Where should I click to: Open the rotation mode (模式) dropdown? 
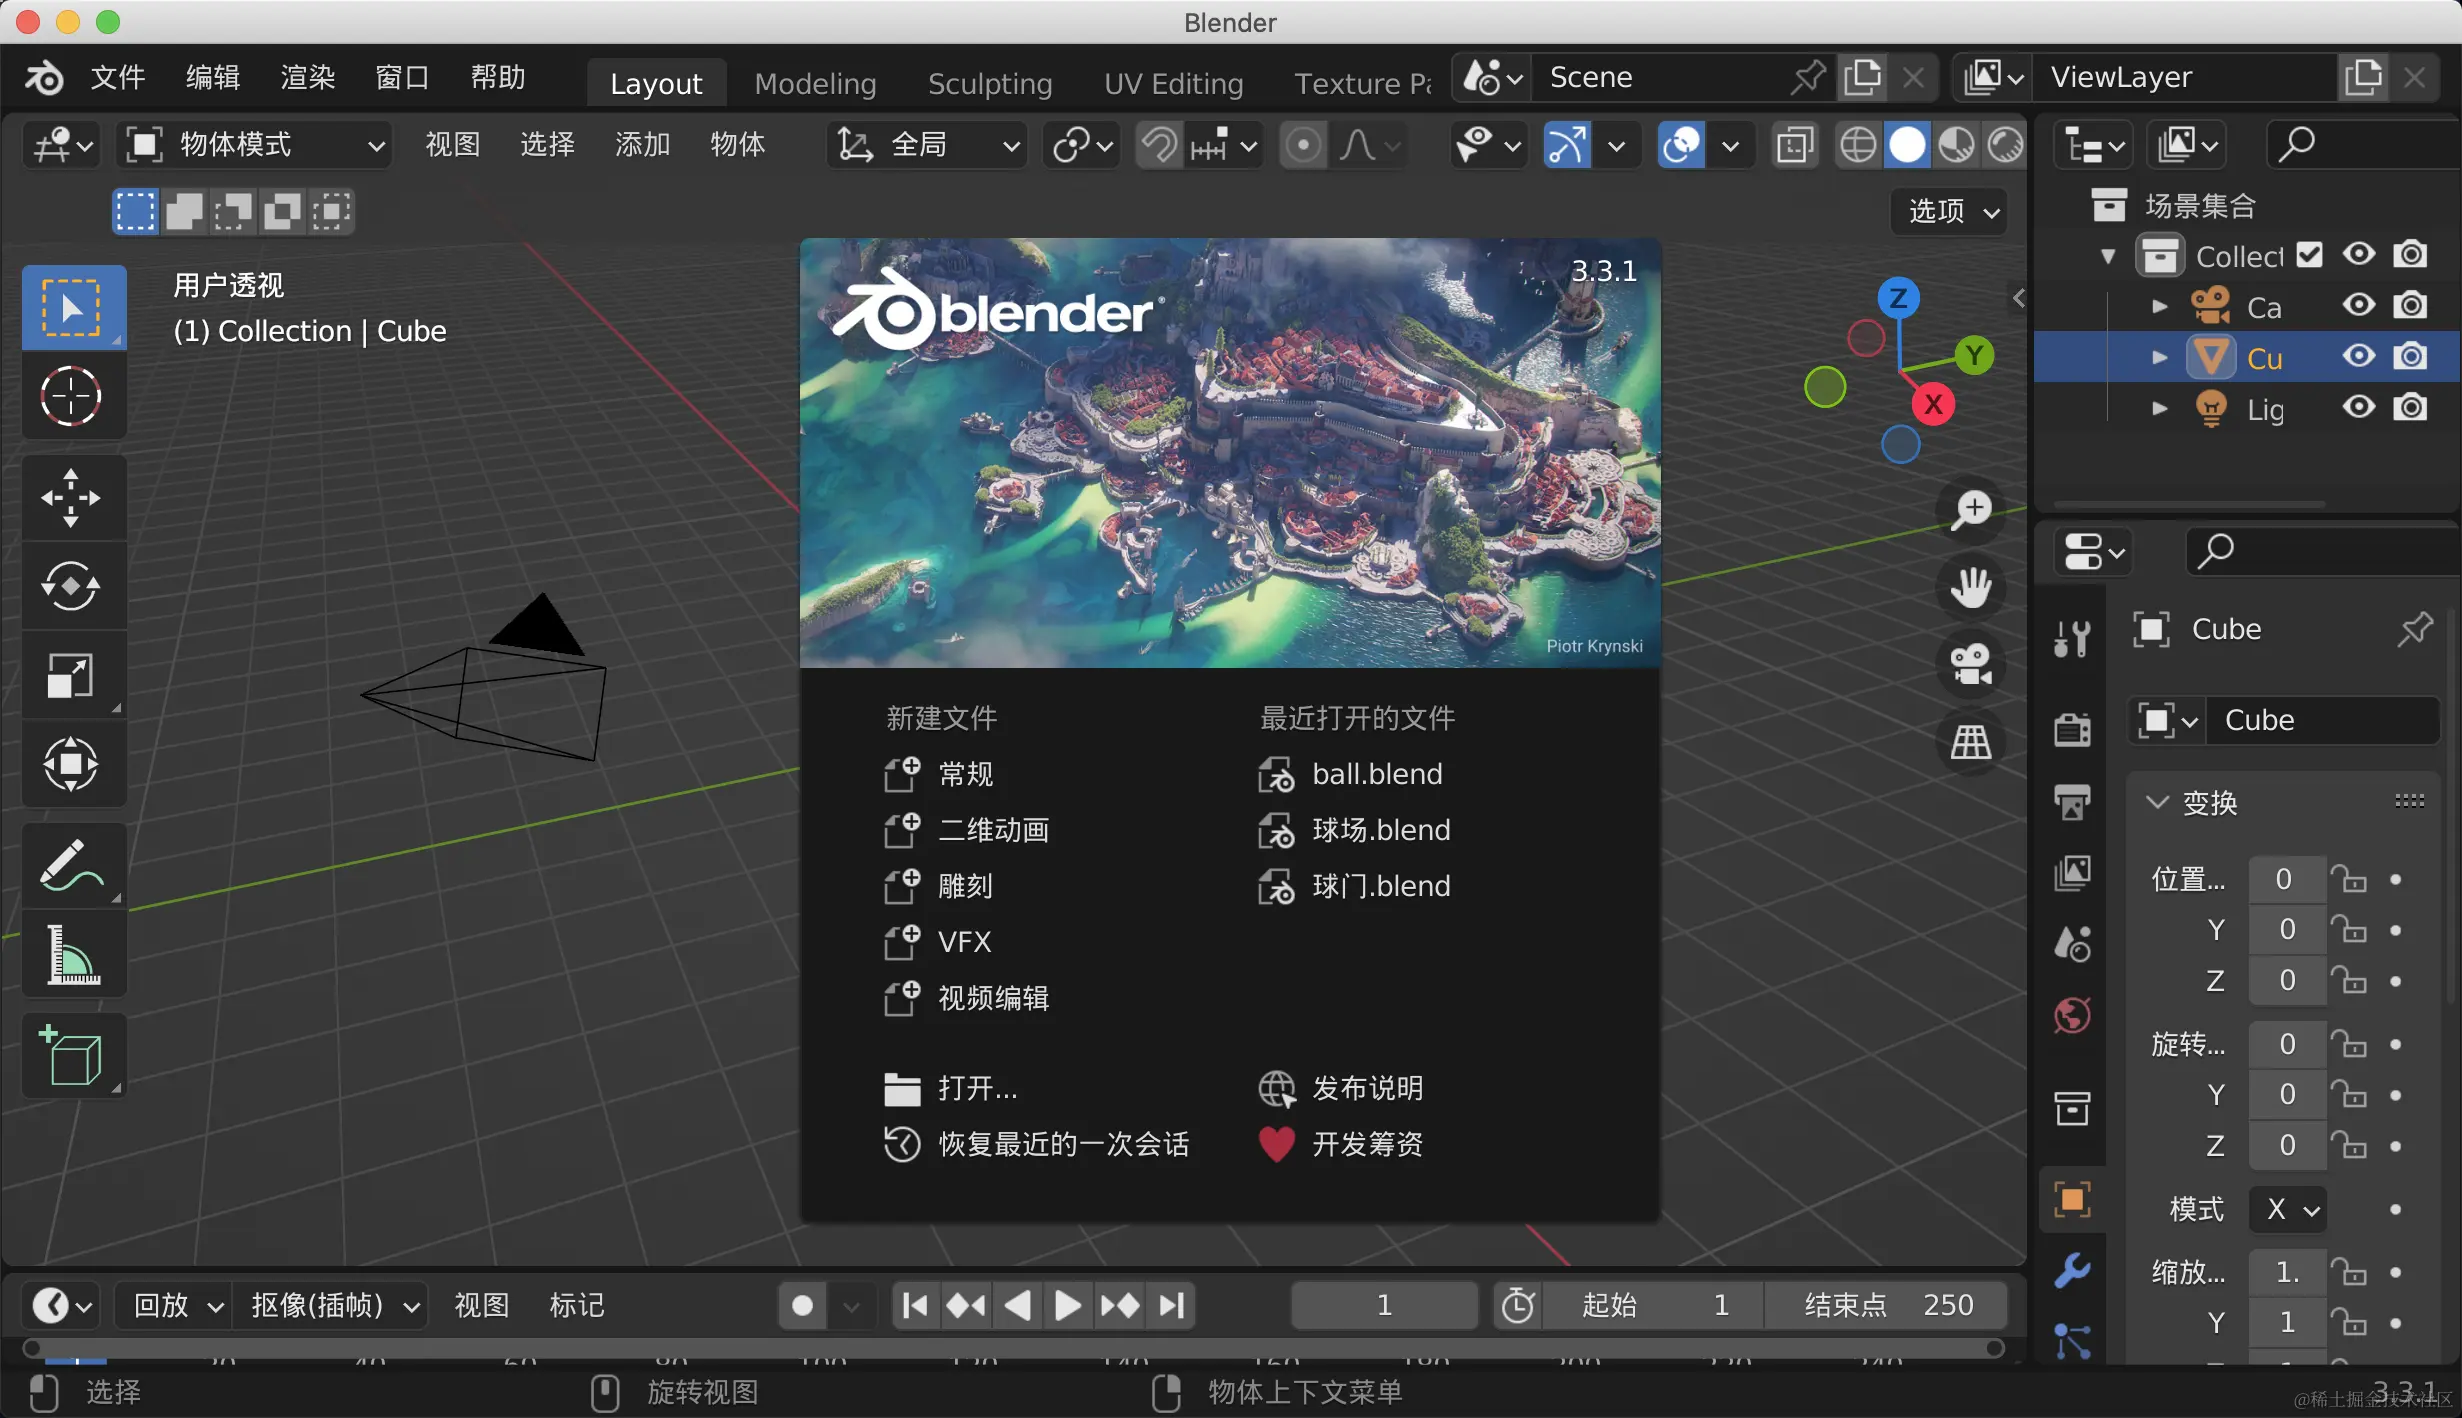(2288, 1209)
